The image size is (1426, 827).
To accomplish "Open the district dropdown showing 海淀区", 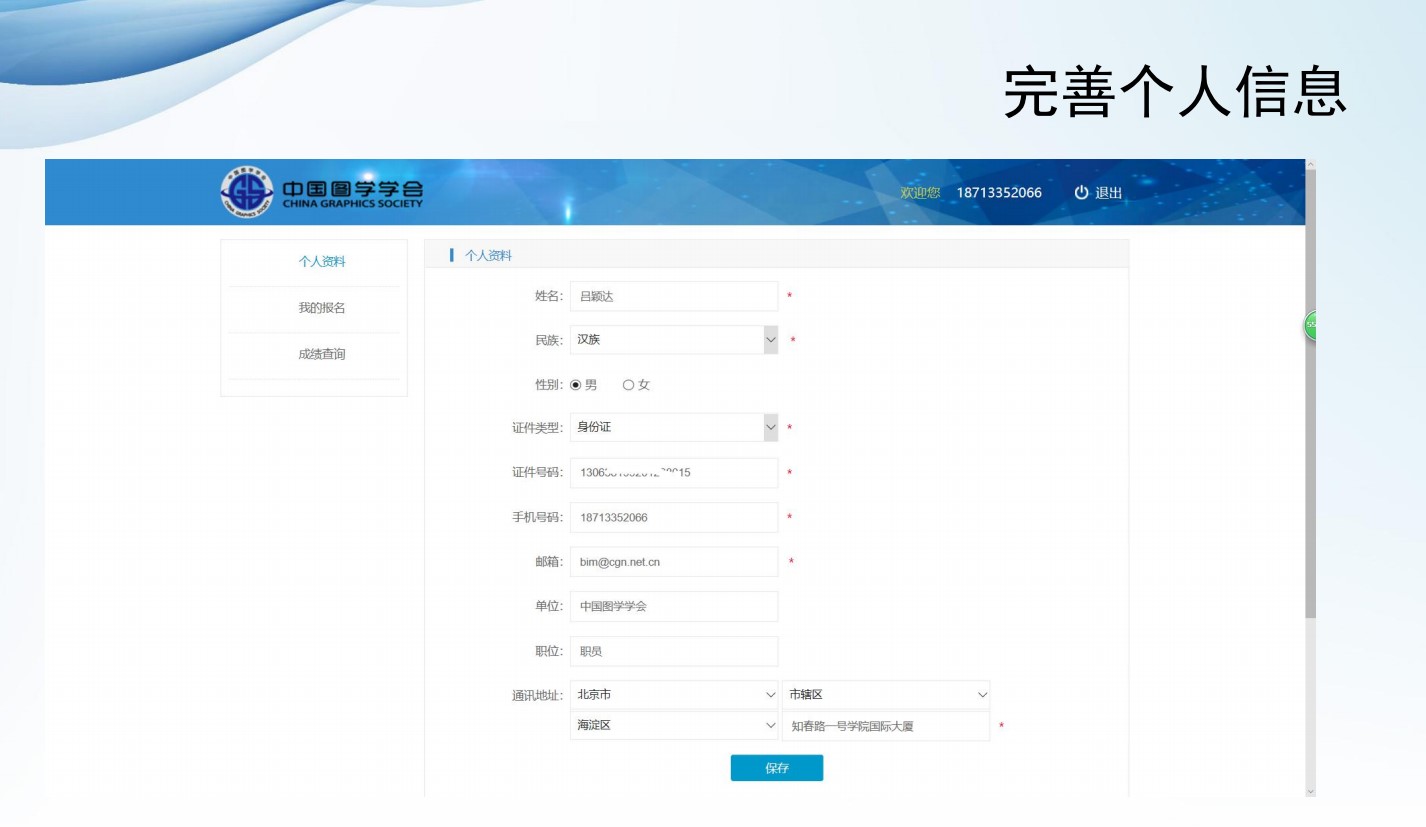I will coord(673,726).
